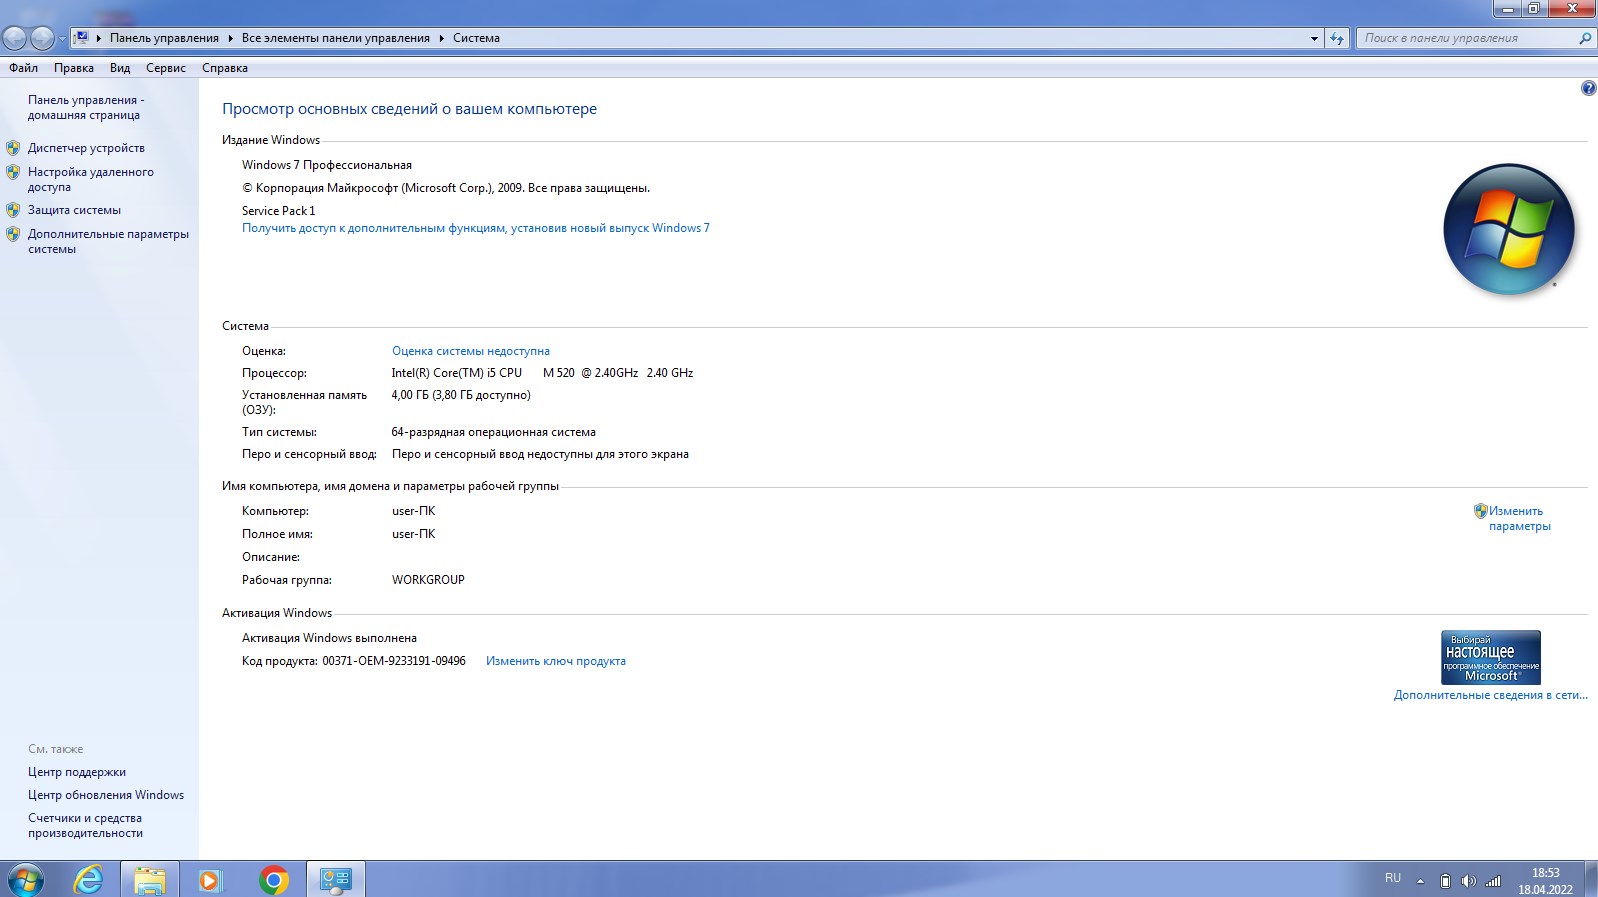
Task: Click the Control Panel icon in the address bar
Action: pyautogui.click(x=82, y=38)
